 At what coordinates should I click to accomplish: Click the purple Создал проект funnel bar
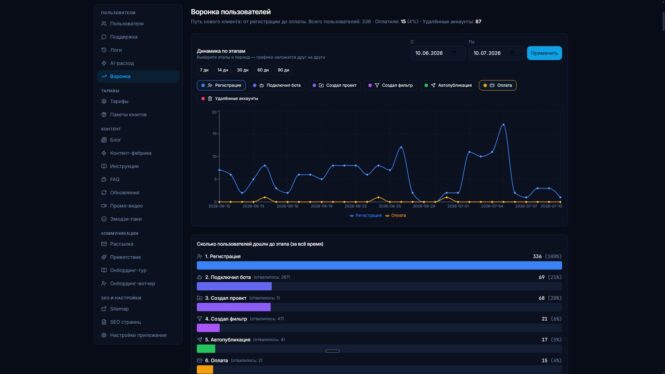pyautogui.click(x=234, y=307)
